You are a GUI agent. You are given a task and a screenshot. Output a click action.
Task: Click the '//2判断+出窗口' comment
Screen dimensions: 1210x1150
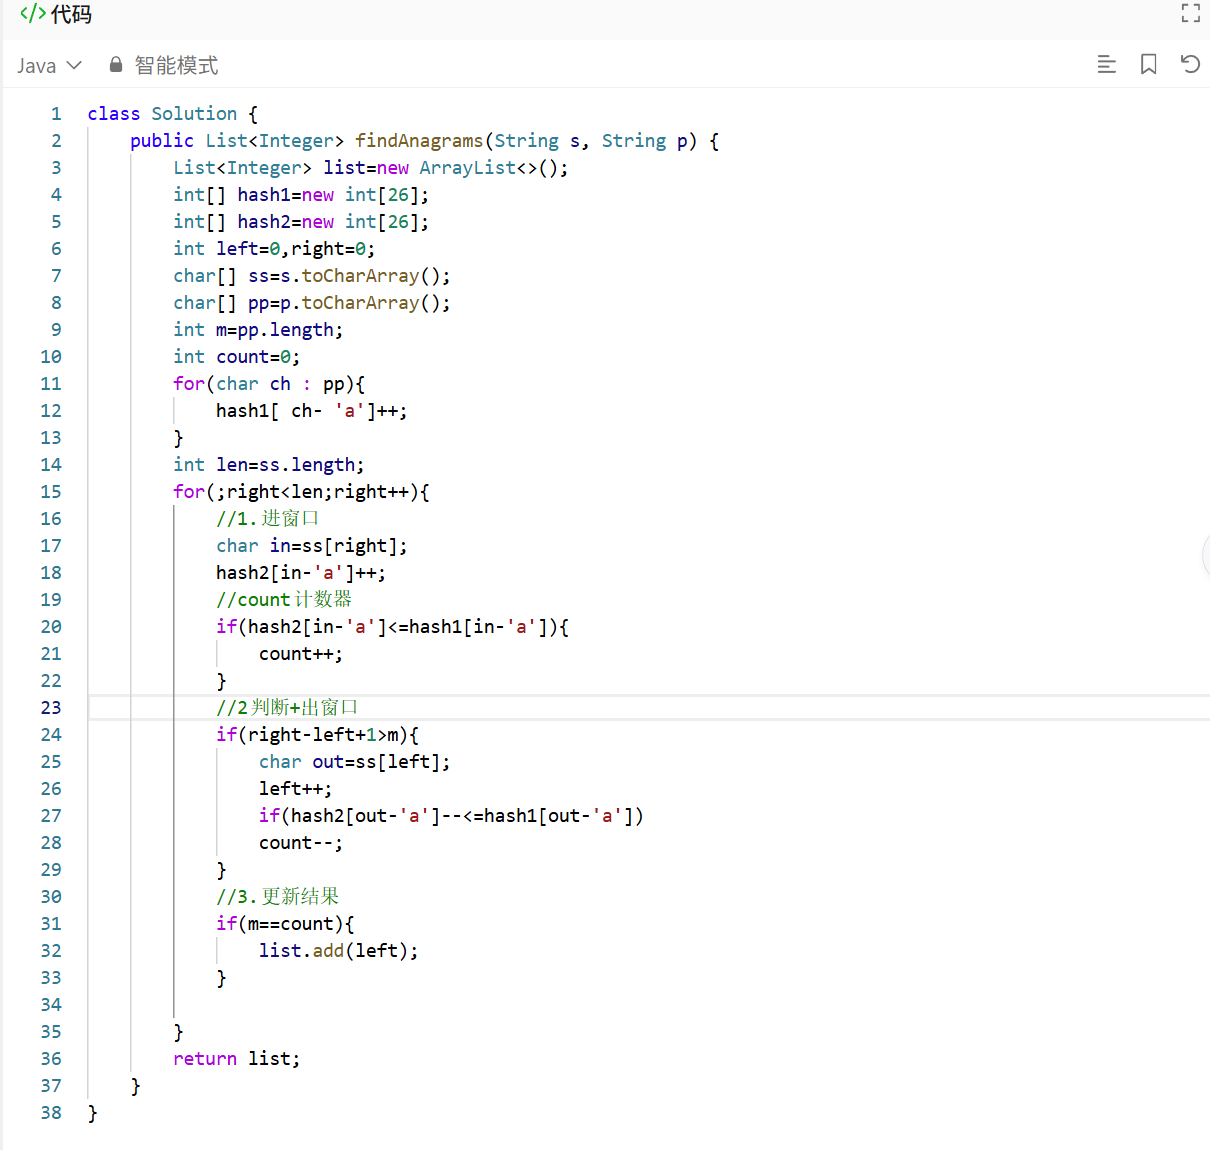click(287, 708)
